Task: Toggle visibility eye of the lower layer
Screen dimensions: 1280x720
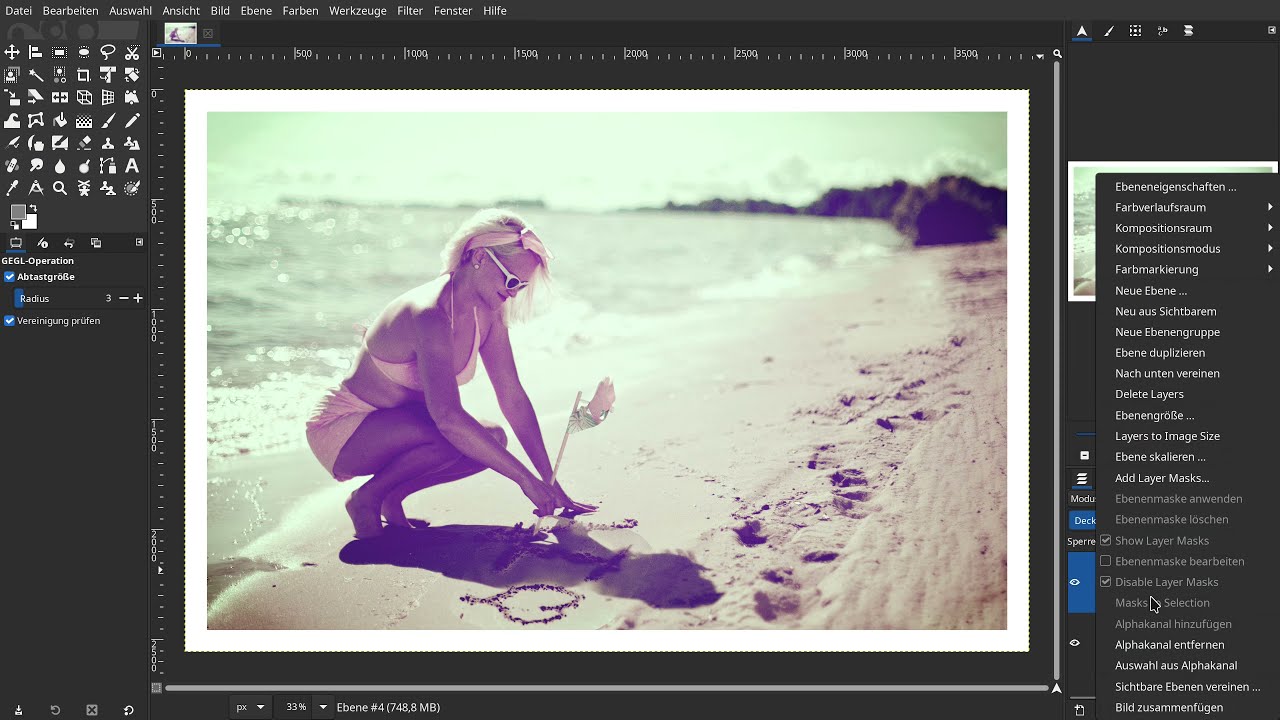Action: (x=1075, y=643)
